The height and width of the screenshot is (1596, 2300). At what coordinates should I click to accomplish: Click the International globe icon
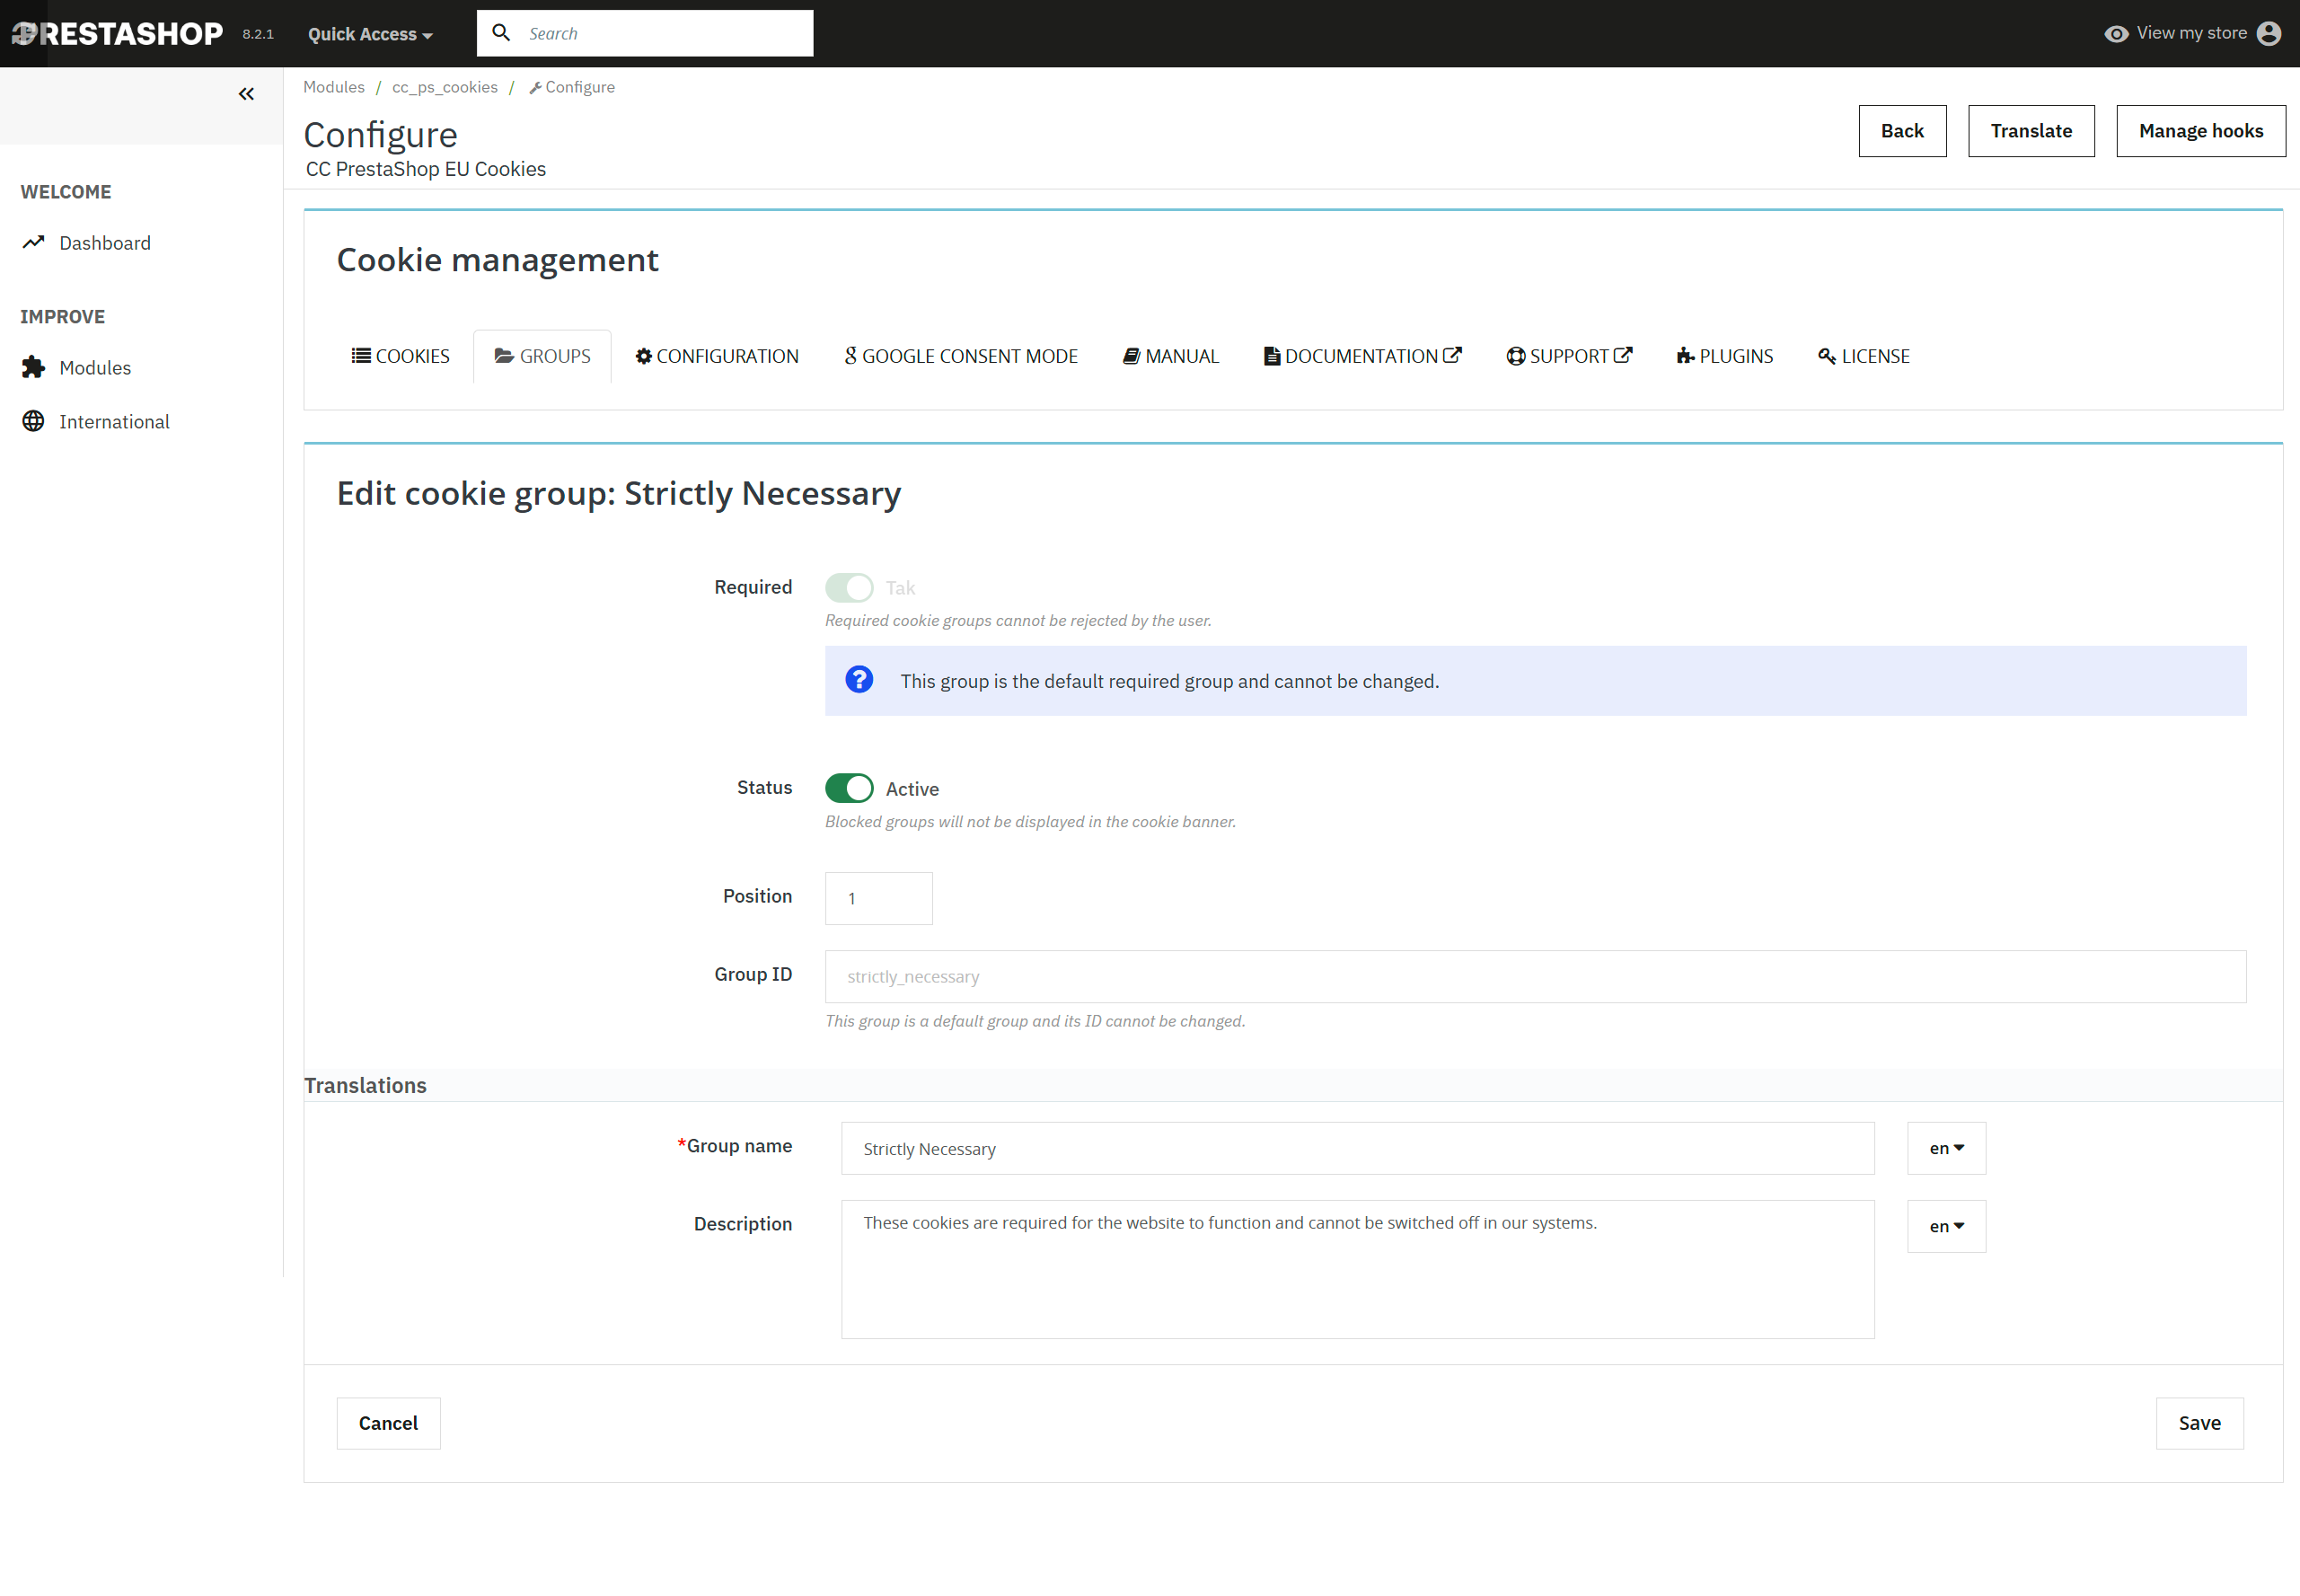click(34, 421)
